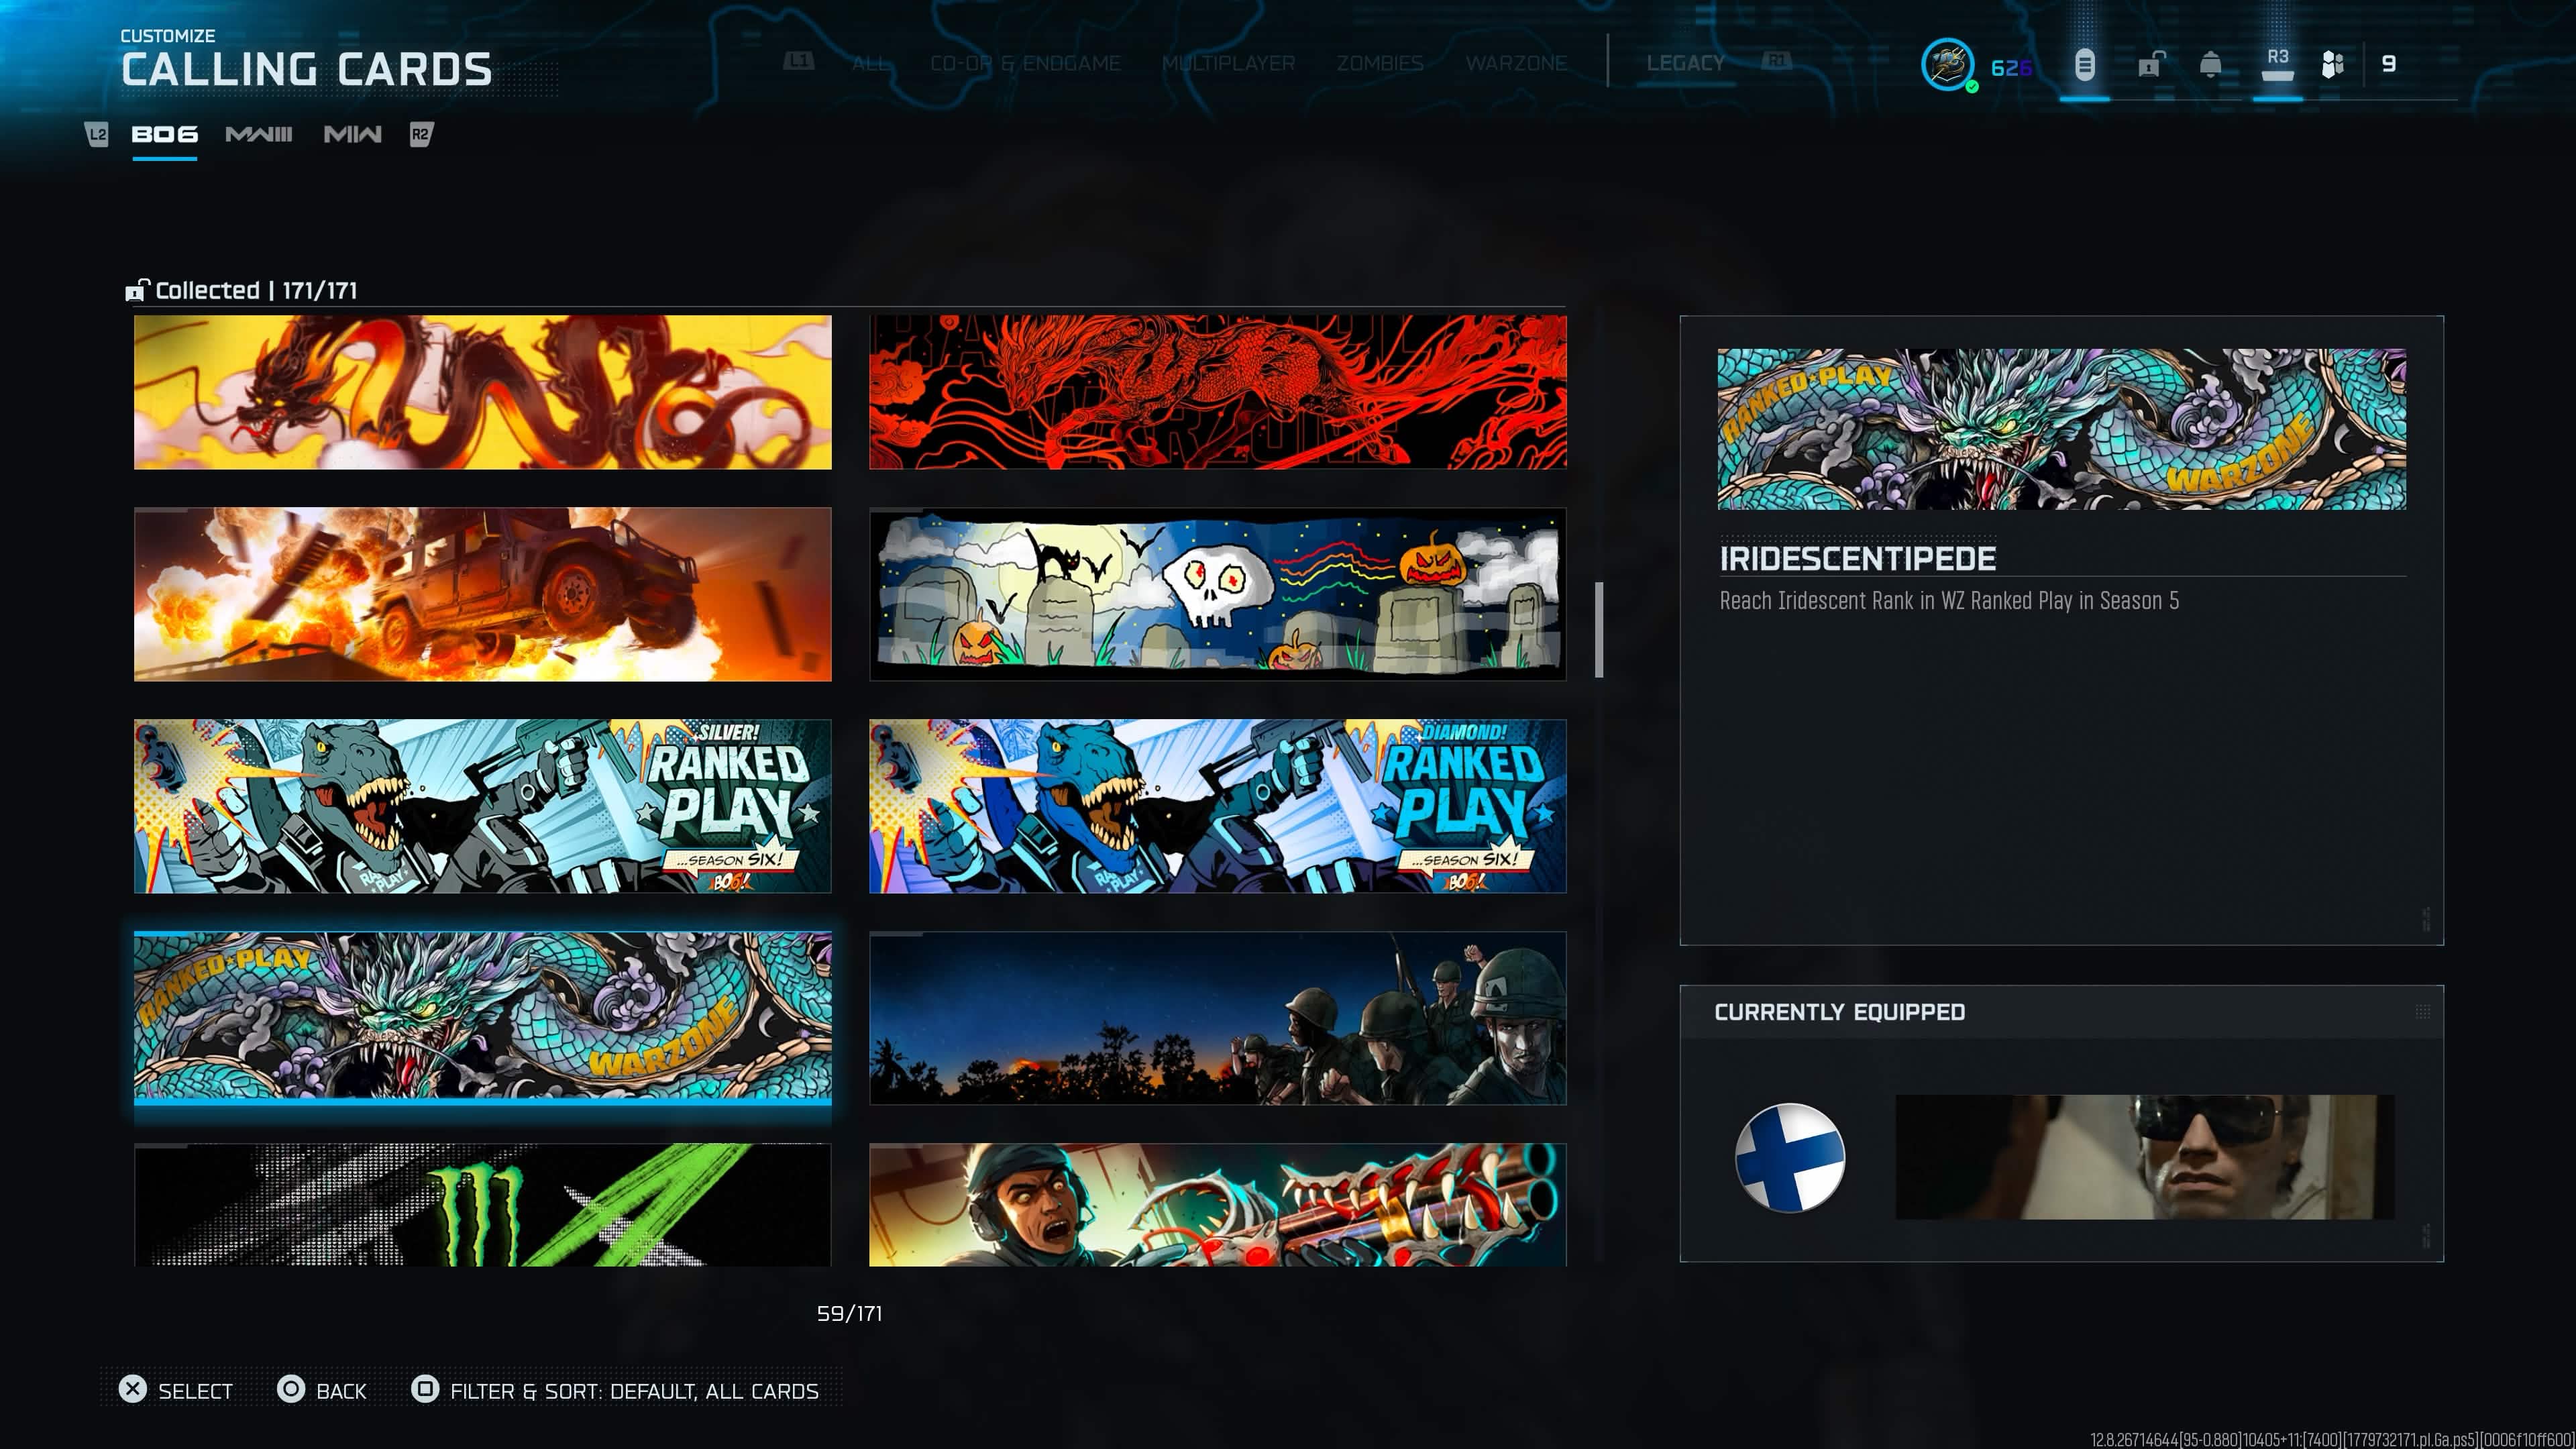Click the Iridescentipede preview image
The height and width of the screenshot is (1449, 2576).
[x=2062, y=429]
